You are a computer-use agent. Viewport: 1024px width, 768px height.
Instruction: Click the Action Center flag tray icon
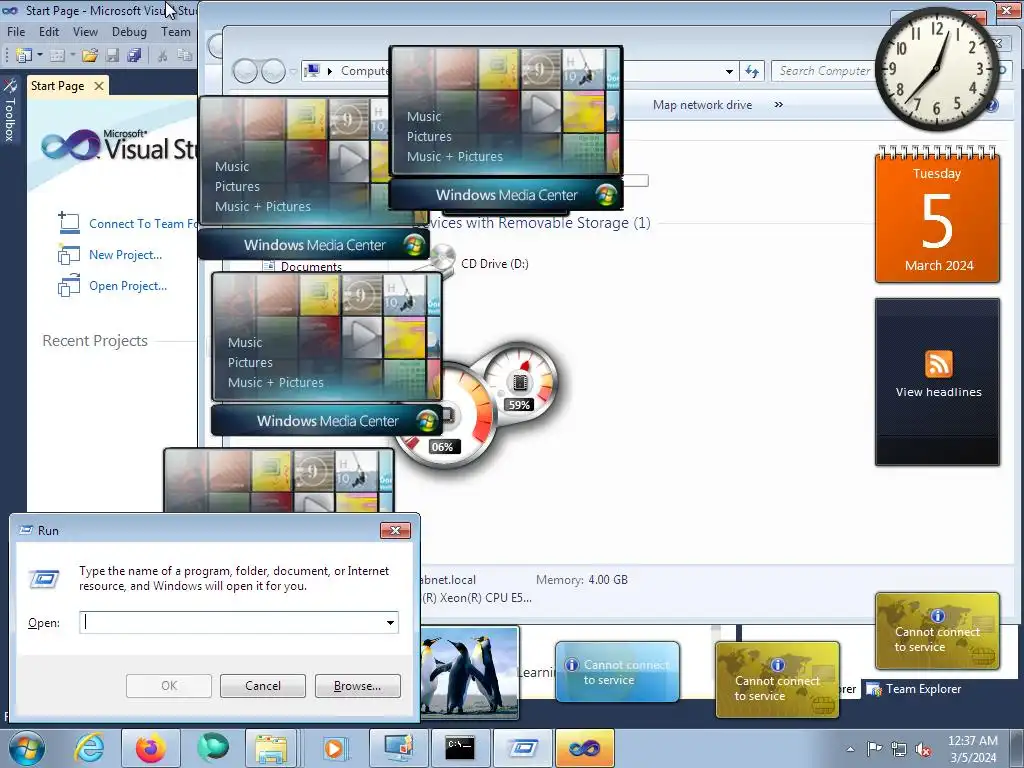click(873, 749)
